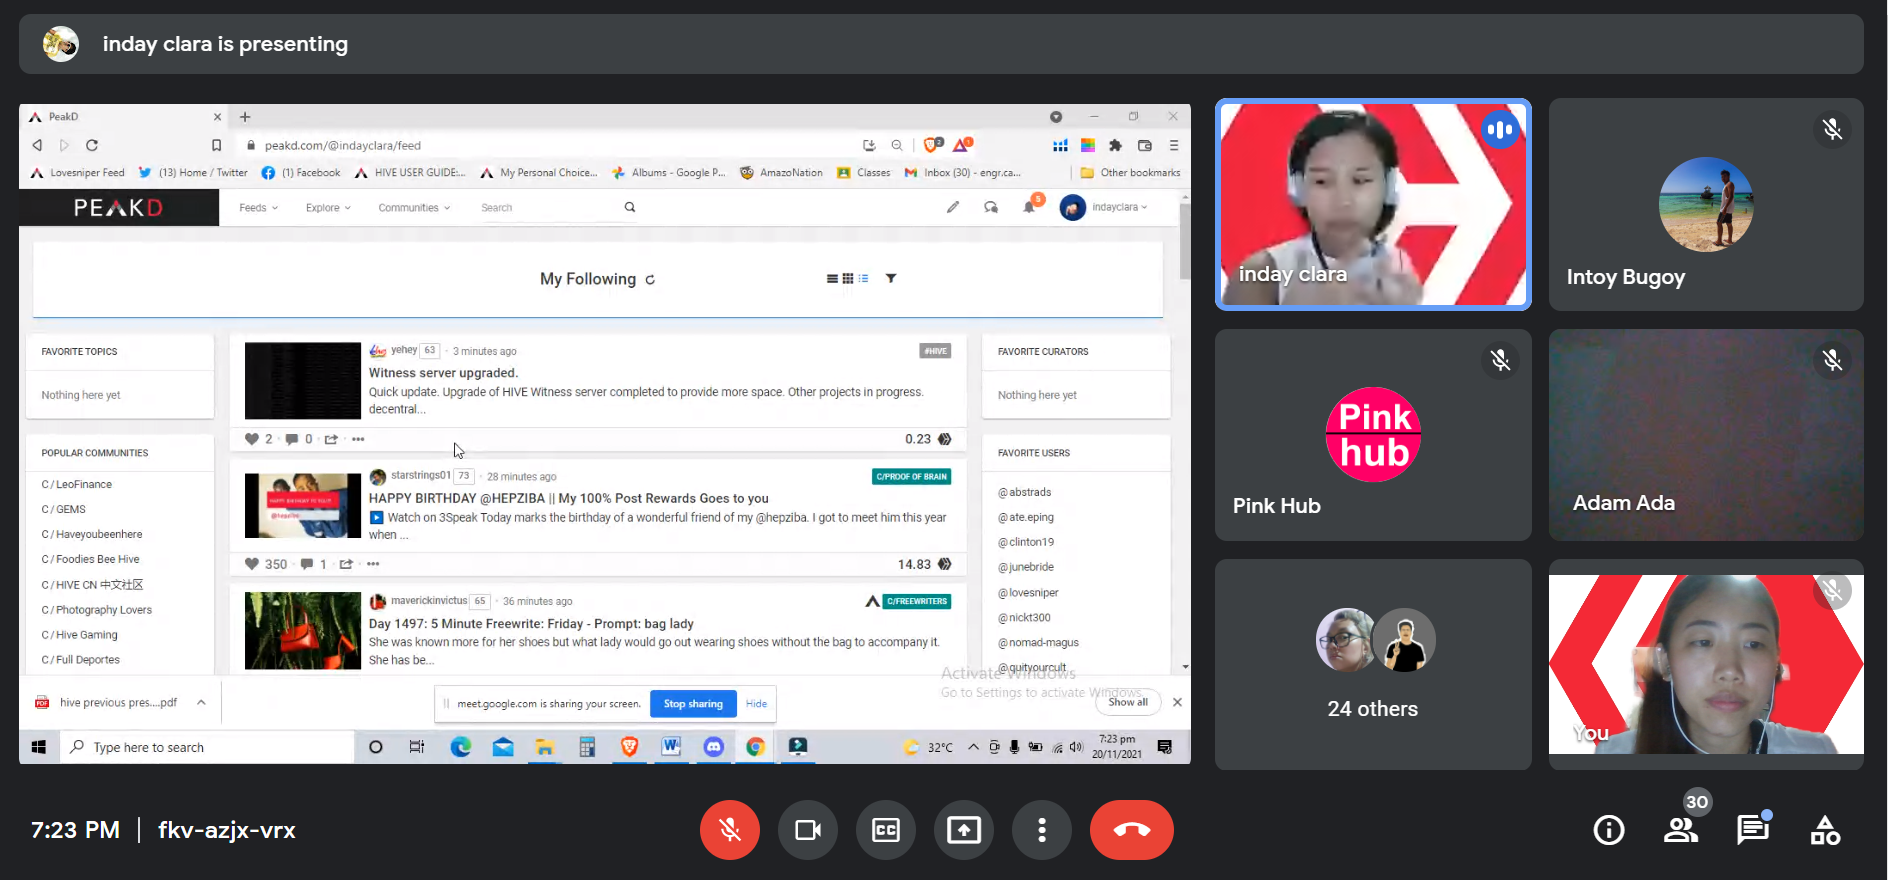
Task: Hide the screen sharing bar
Action: [756, 704]
